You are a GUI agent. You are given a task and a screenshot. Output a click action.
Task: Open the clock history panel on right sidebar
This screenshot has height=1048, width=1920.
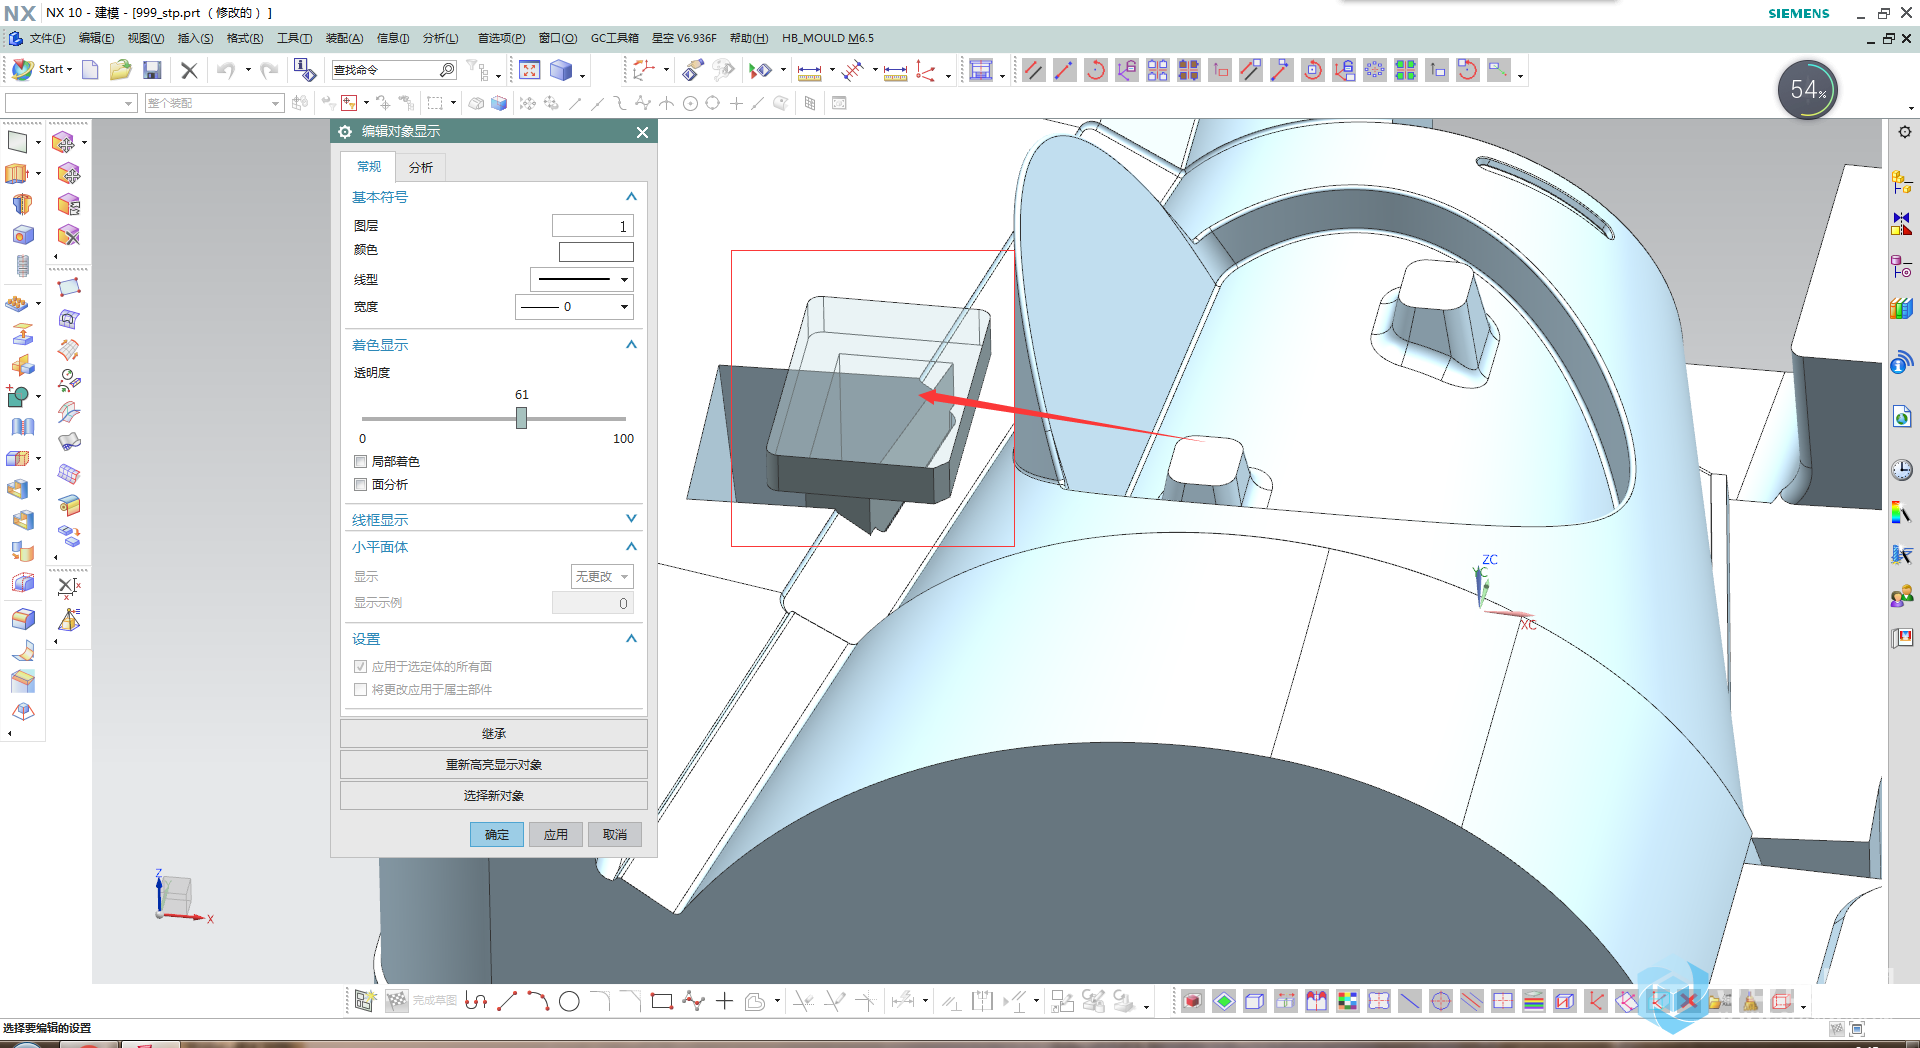[x=1902, y=469]
